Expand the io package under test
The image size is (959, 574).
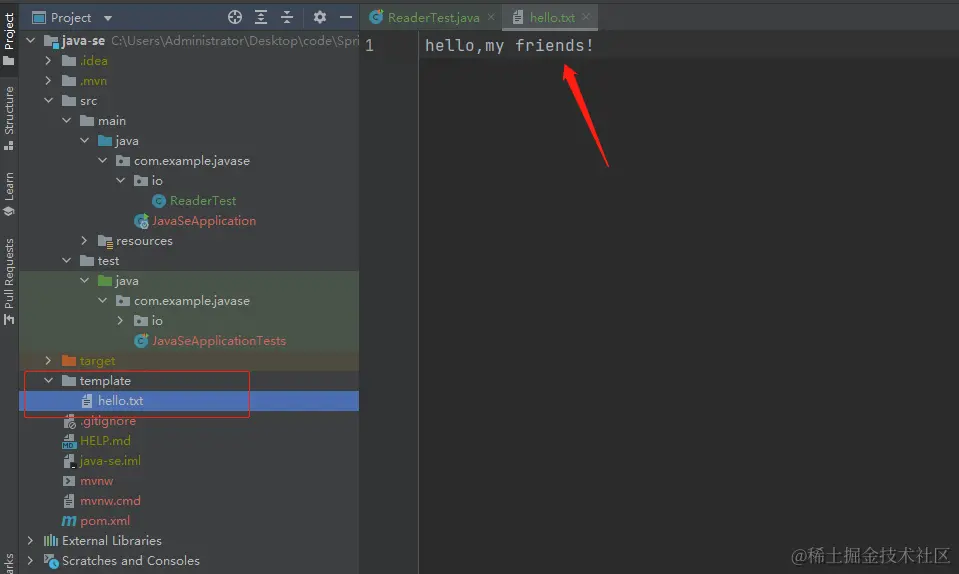[x=120, y=320]
